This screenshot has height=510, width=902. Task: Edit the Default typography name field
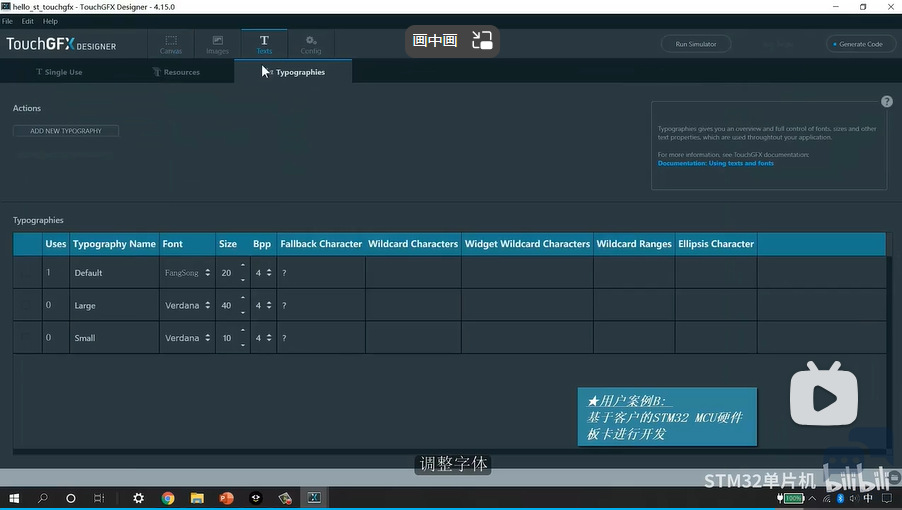114,273
